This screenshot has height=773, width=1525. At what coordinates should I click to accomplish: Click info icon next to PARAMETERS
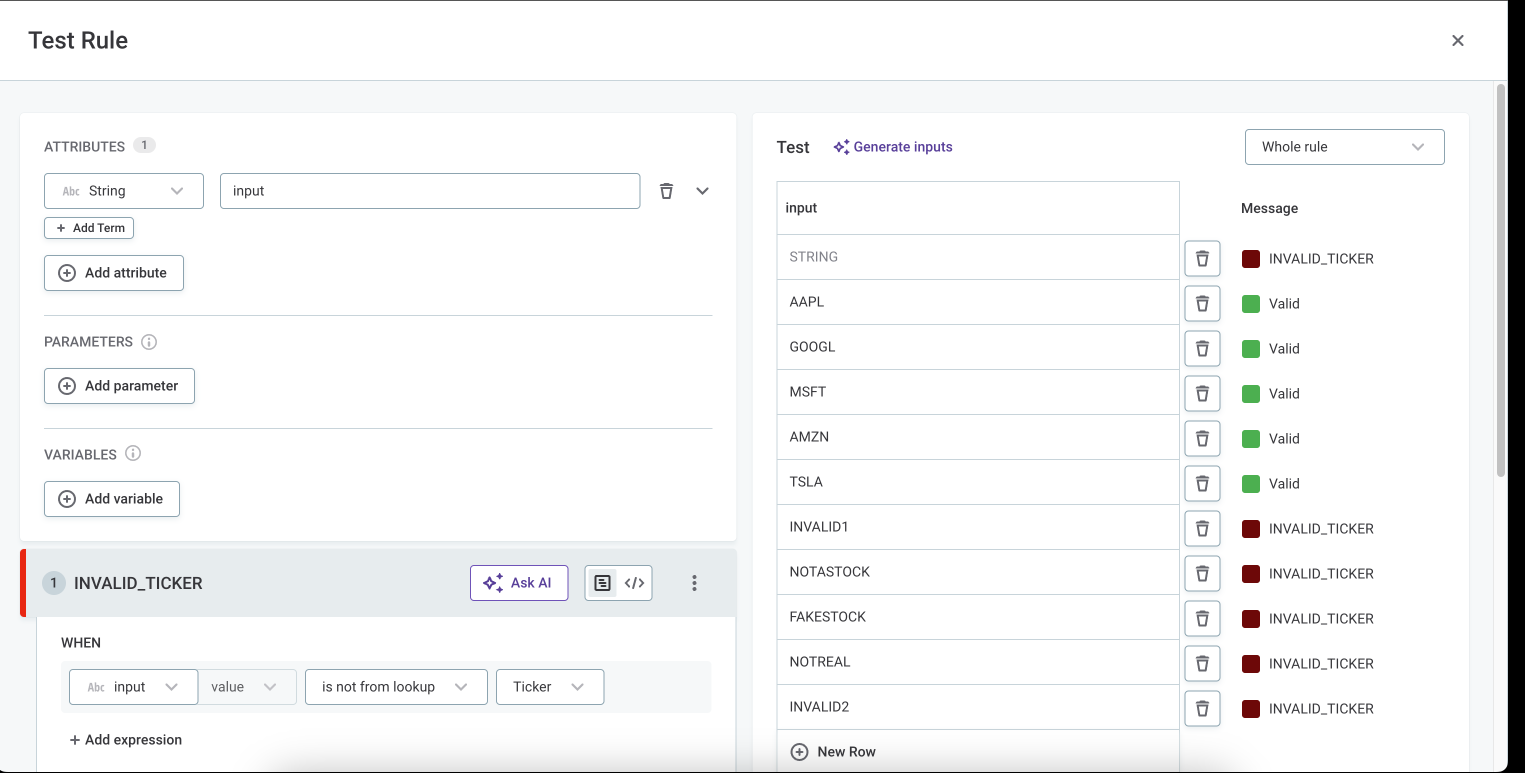[x=149, y=342]
